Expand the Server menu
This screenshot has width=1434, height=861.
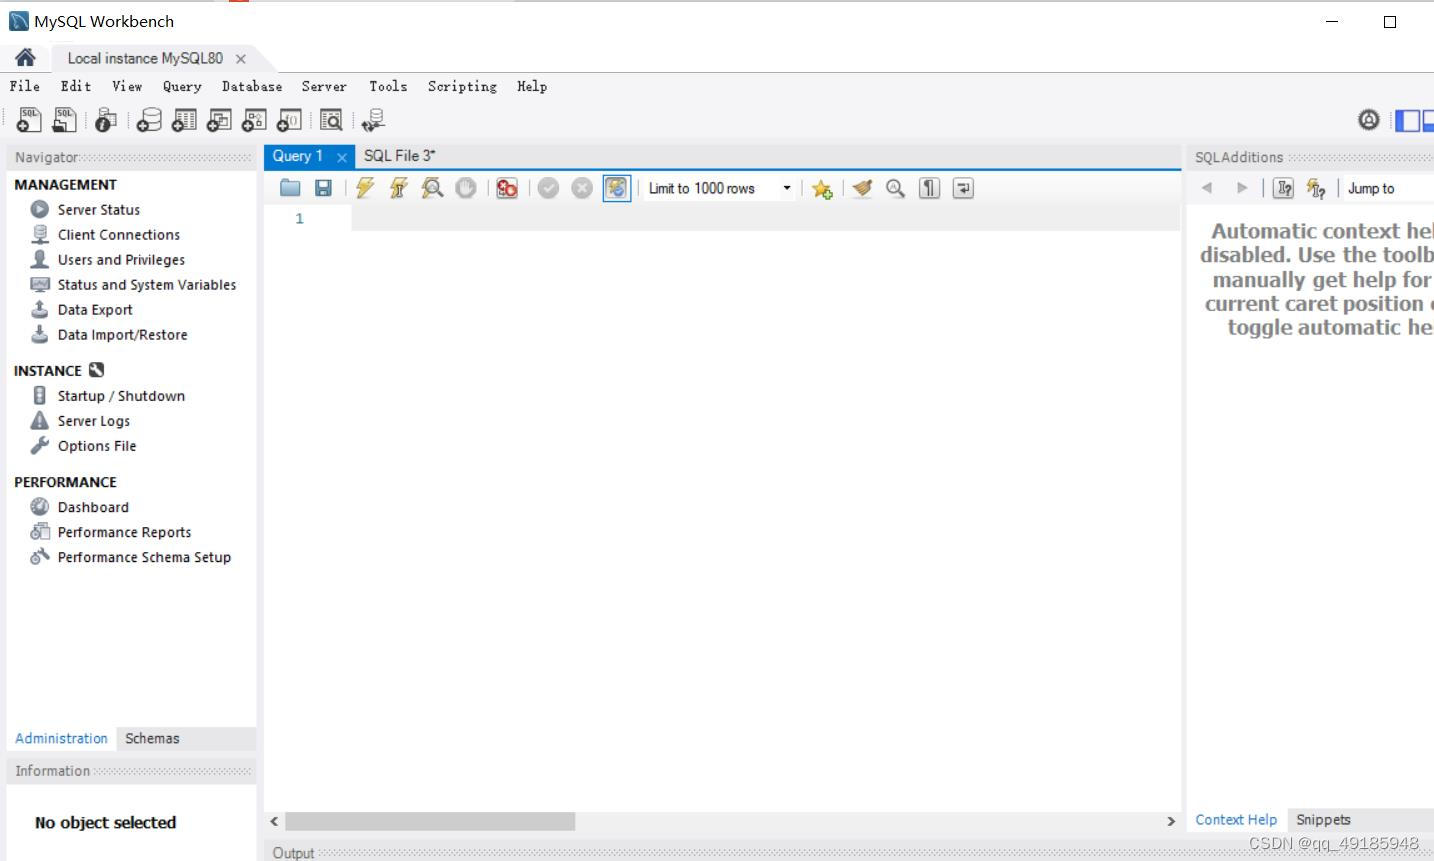pos(324,87)
